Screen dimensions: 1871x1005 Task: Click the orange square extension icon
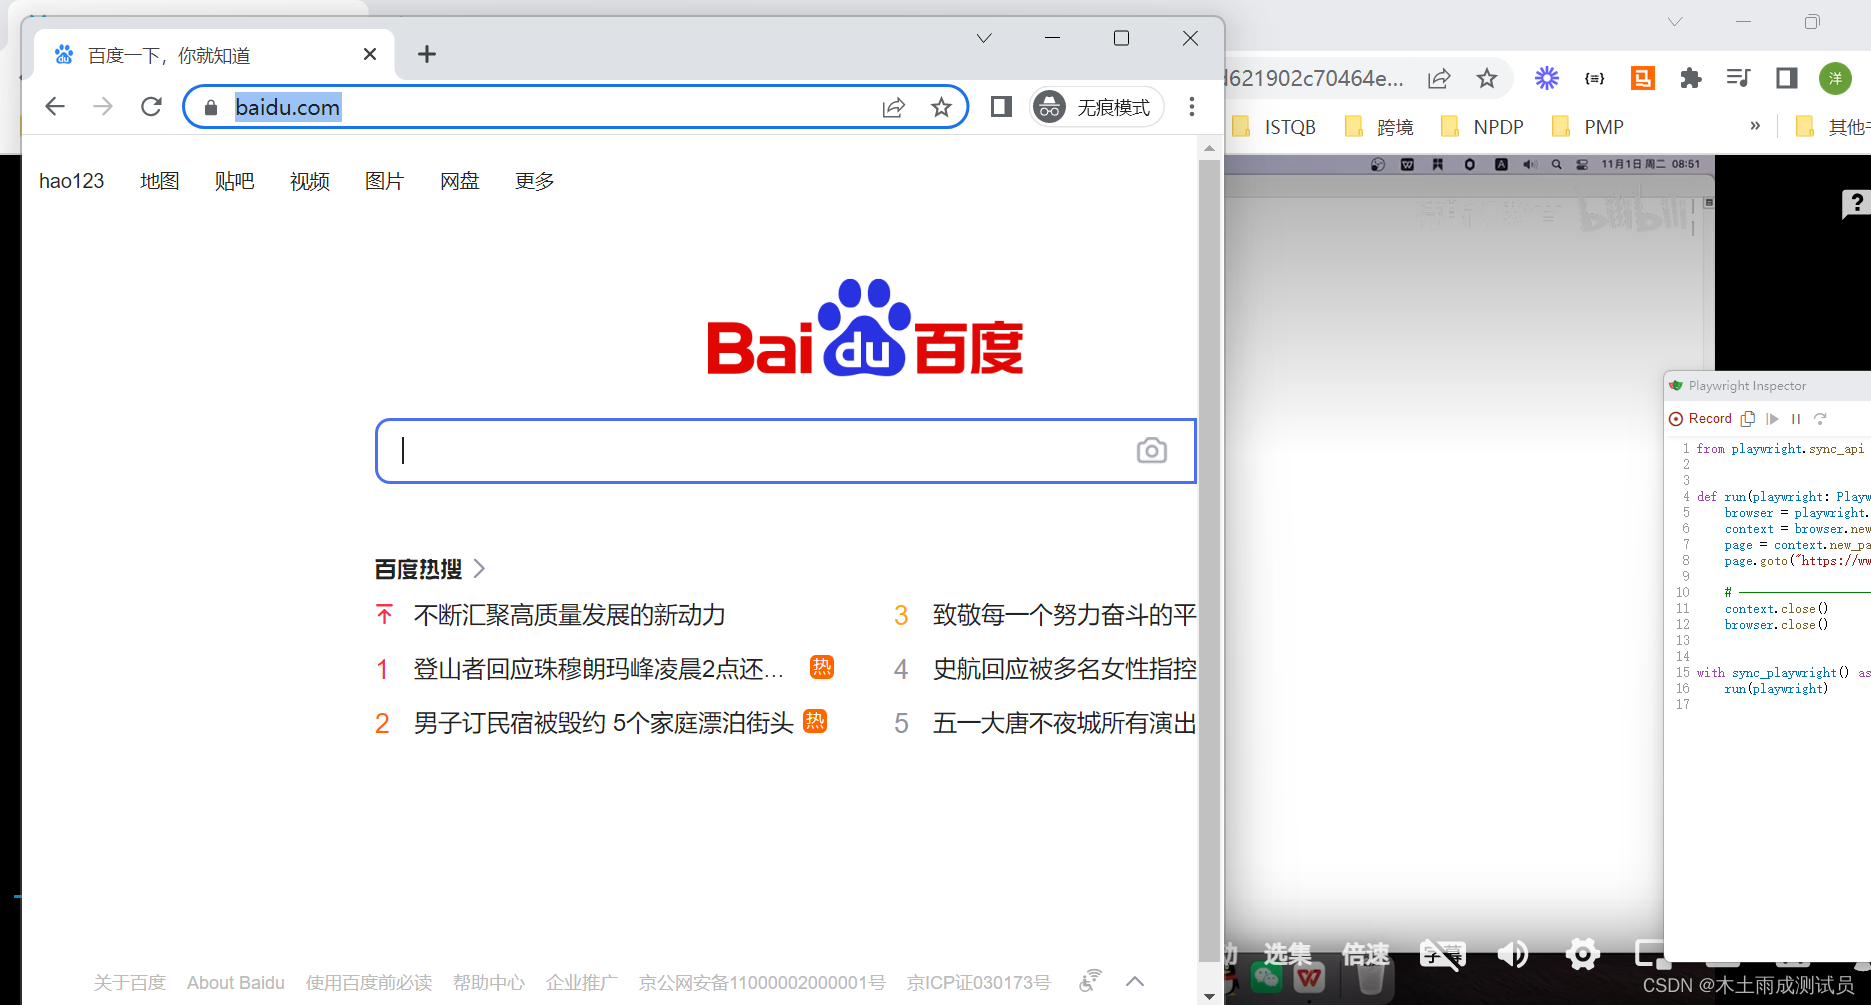[1643, 78]
